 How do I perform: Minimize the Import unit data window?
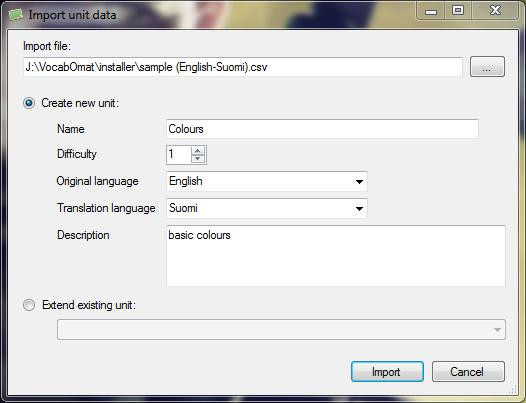pyautogui.click(x=431, y=11)
